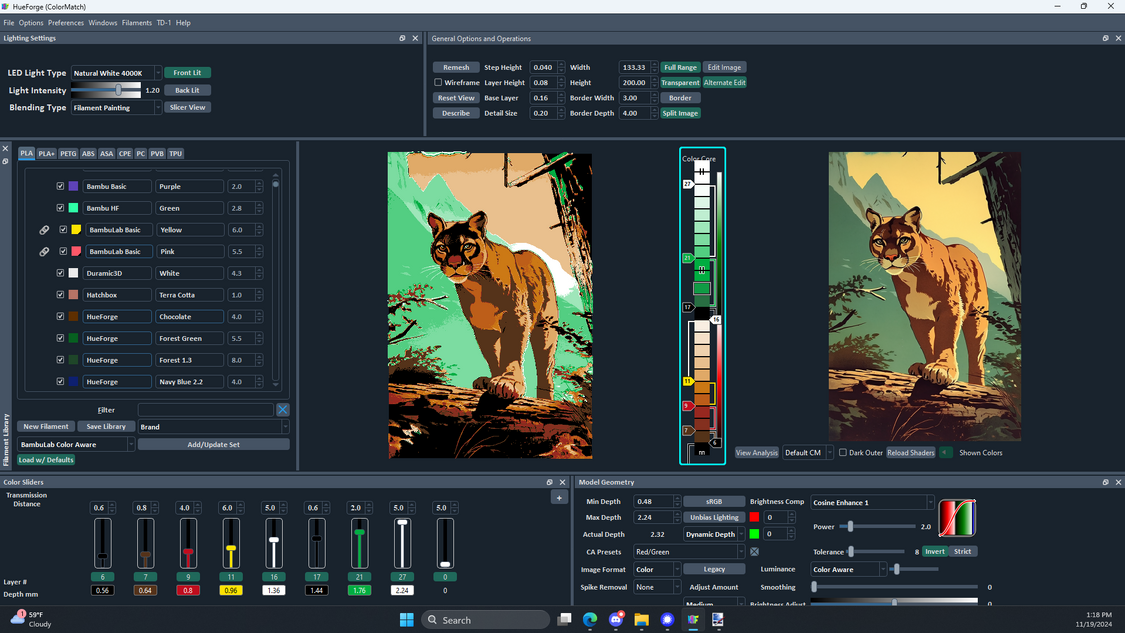Open the LED Light Type dropdown
This screenshot has width=1125, height=633.
116,73
